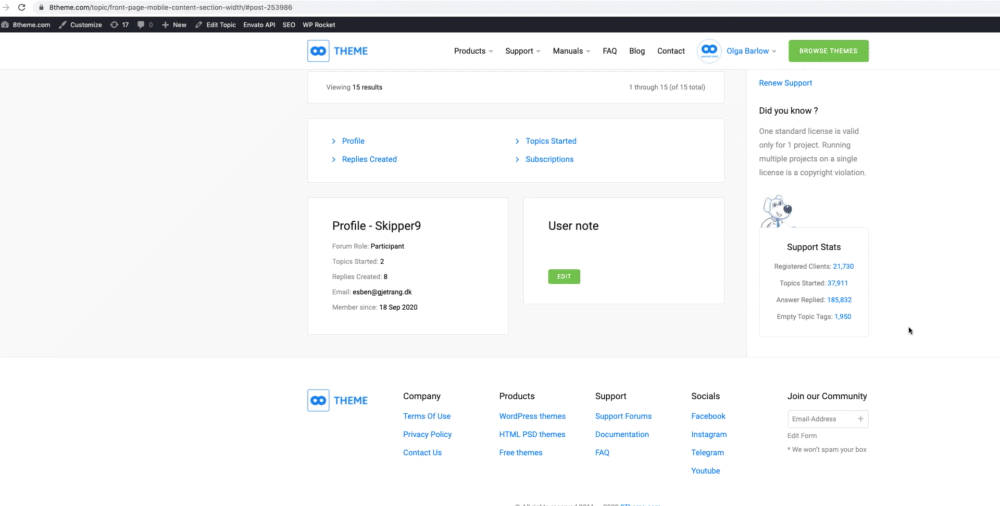Click the green Edit user note button
Screen dimensions: 1000x506
point(564,277)
